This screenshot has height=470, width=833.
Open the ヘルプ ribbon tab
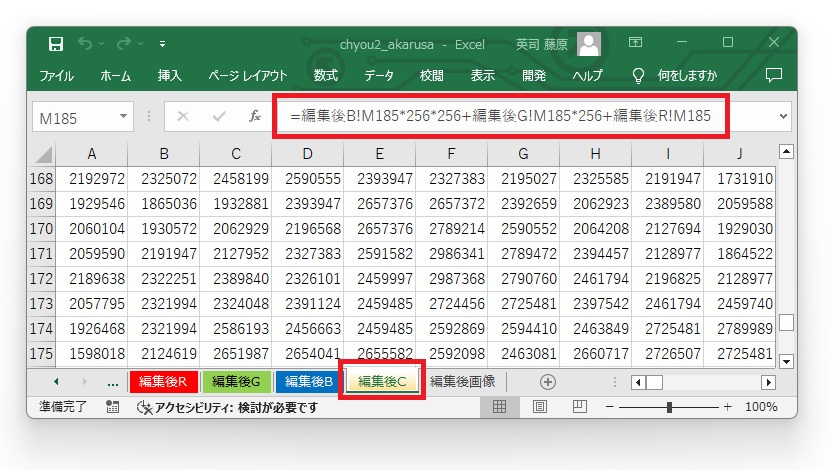point(588,76)
